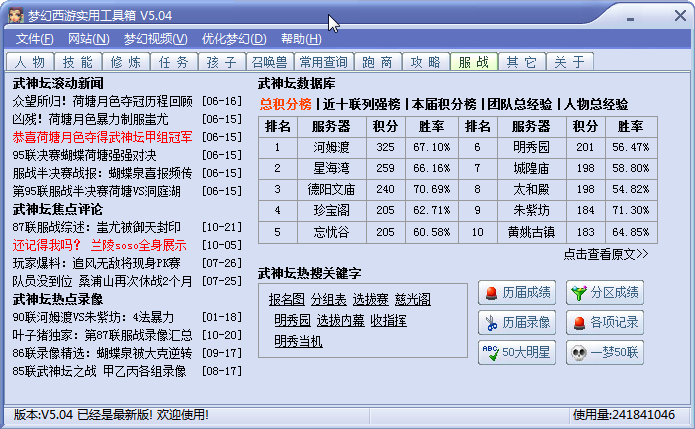695x429 pixels.
Task: Open news 第95联服战半决赛荷塘VS洞庭湖
Action: 97,191
